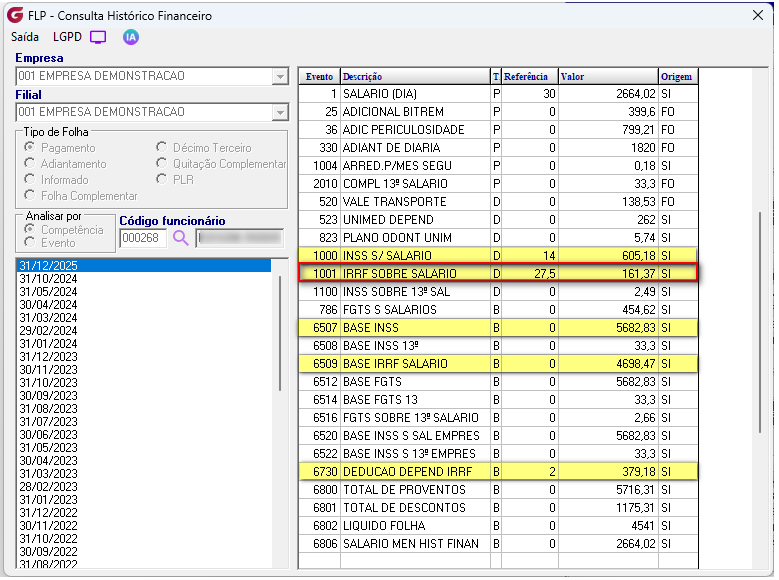Expand the Filial dropdown
The image size is (779, 580).
point(280,112)
